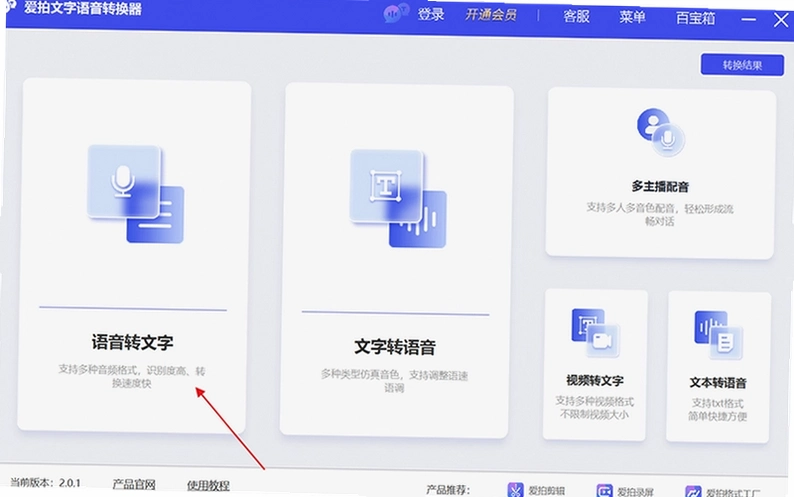
Task: Close the converter window
Action: coord(781,20)
